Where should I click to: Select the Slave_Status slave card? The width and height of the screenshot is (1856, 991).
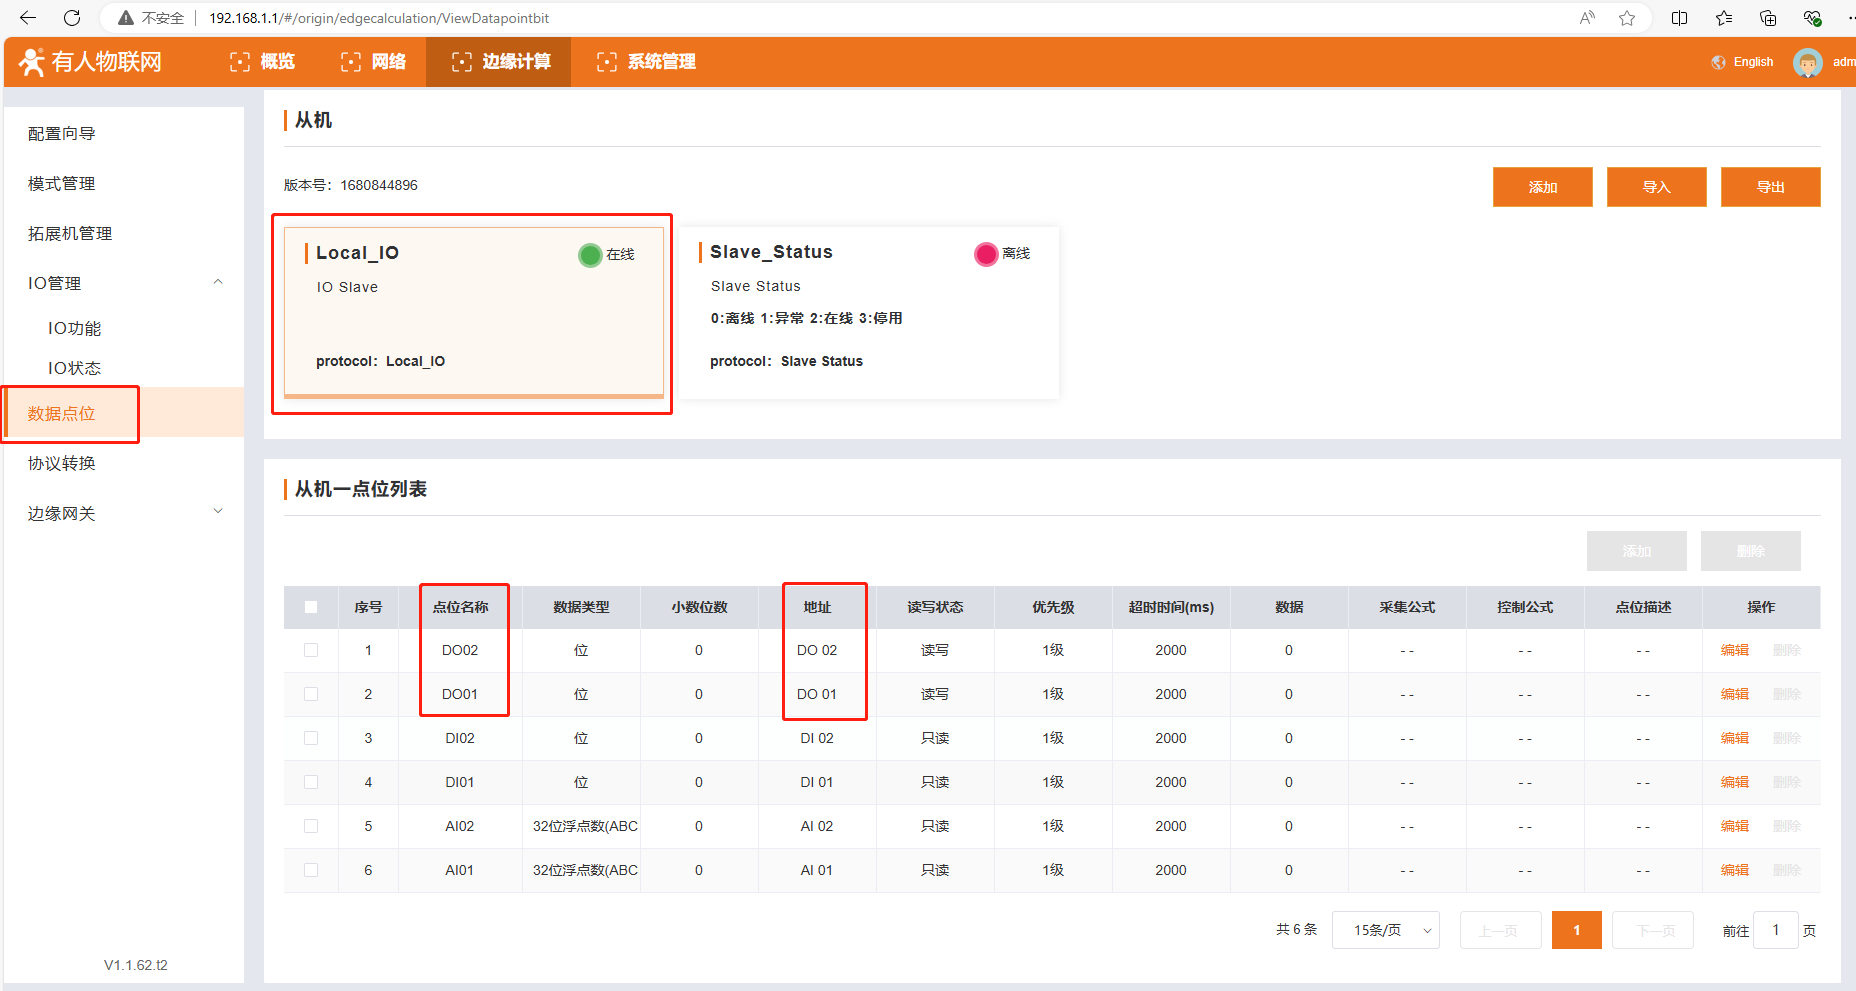[x=870, y=312]
